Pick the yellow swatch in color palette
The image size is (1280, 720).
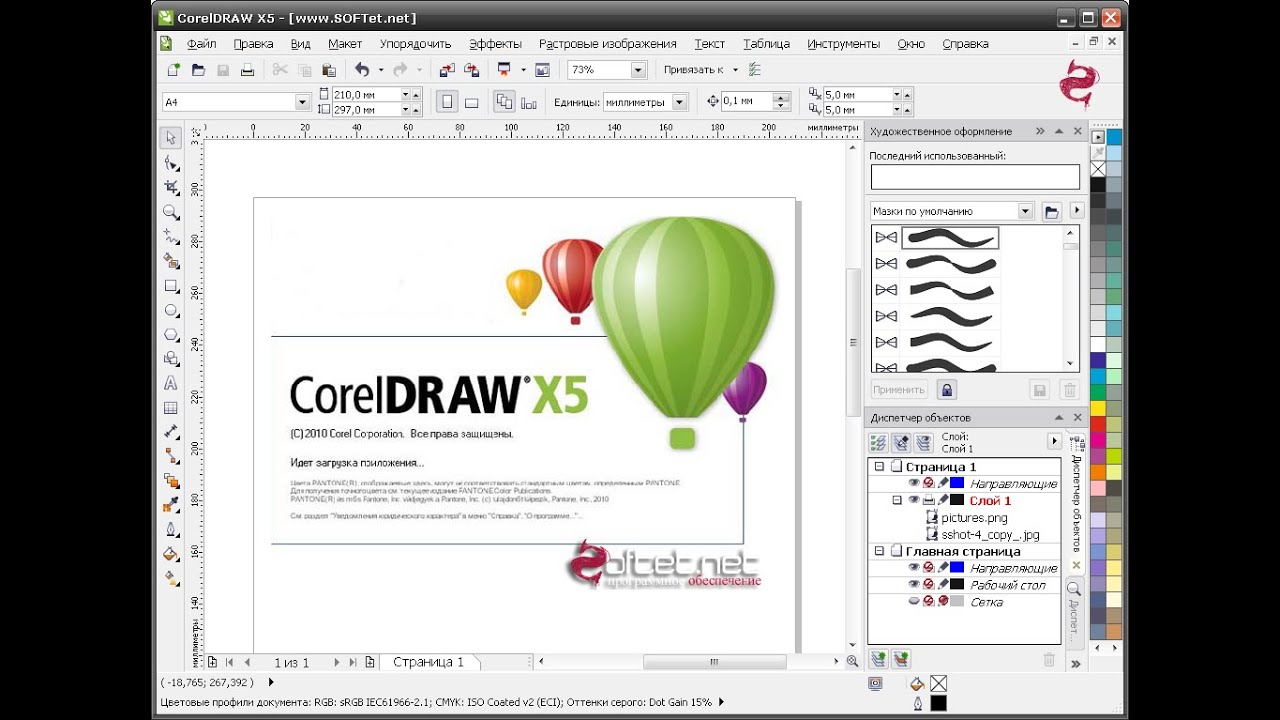click(1098, 408)
